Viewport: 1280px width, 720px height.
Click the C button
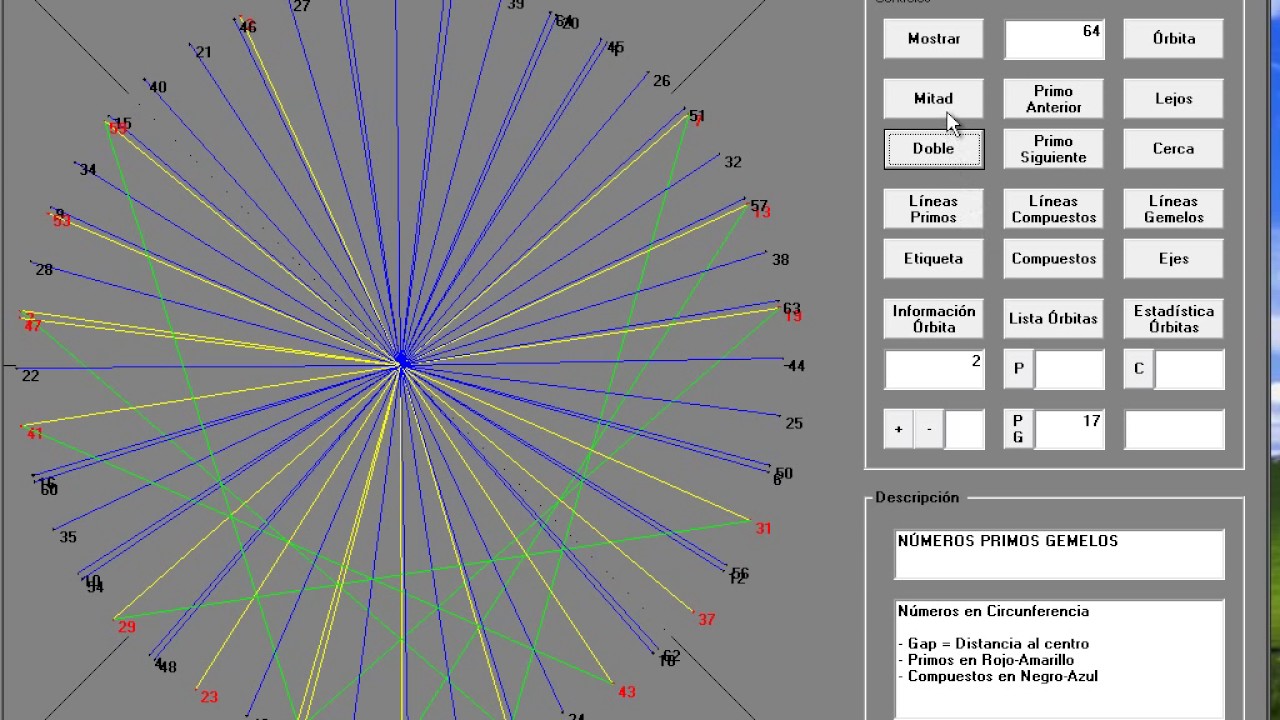point(1138,369)
